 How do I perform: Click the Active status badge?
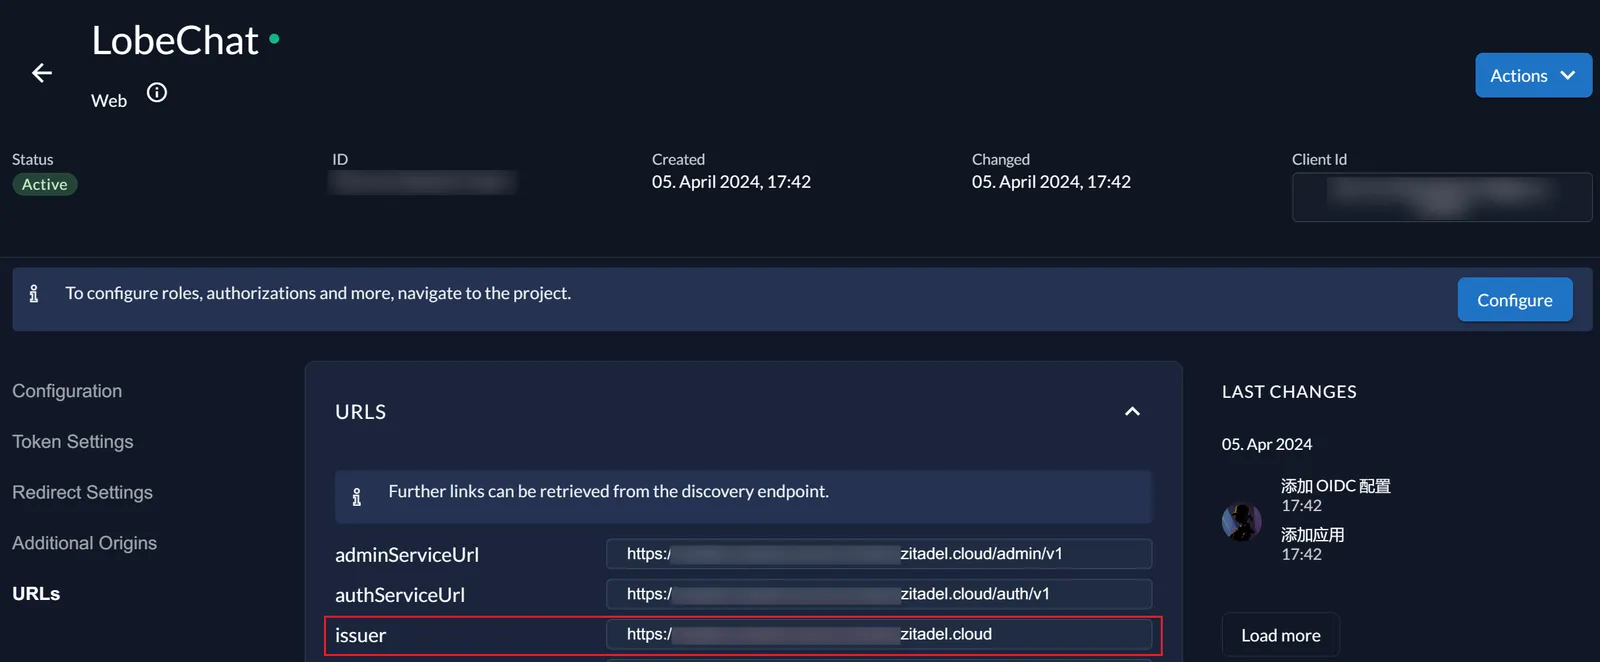pos(45,184)
